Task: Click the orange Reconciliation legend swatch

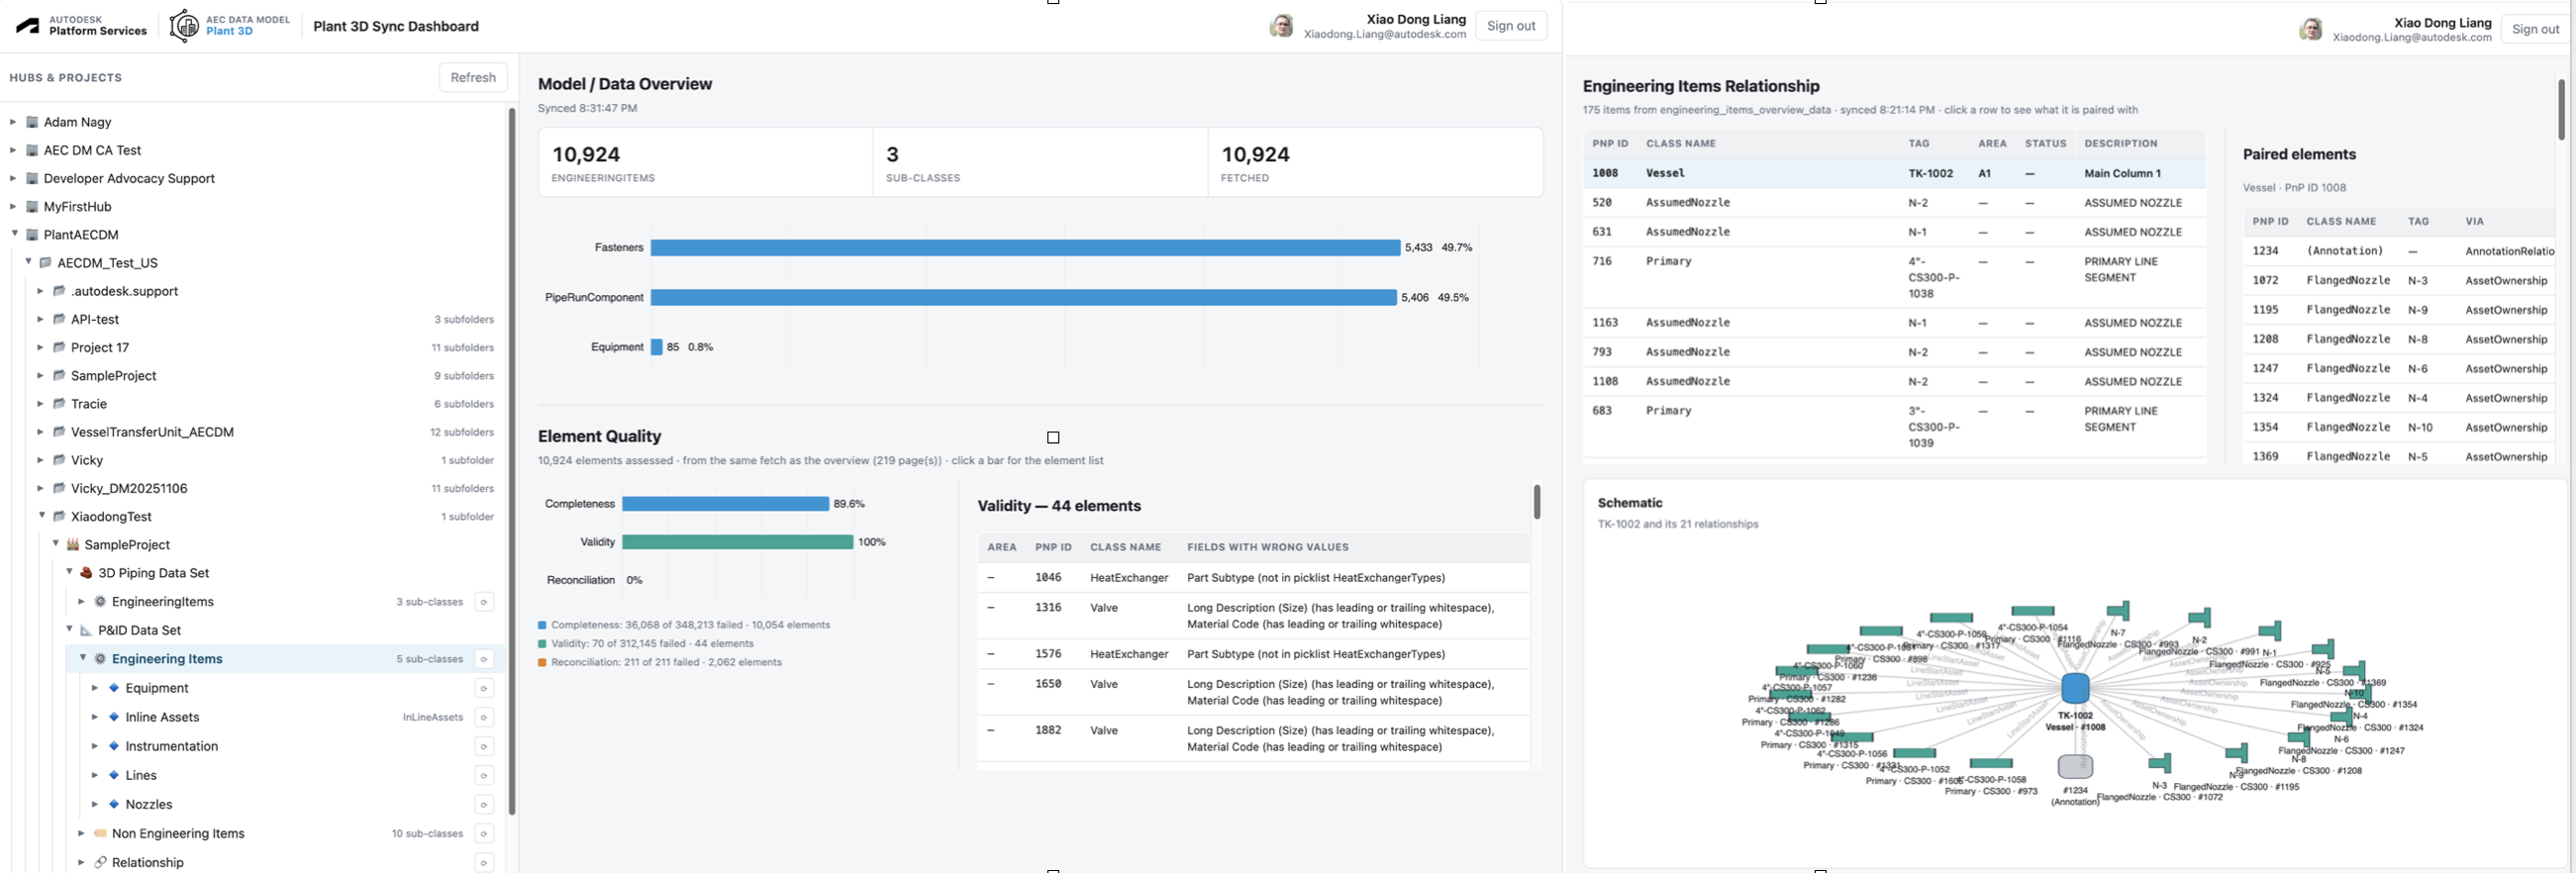Action: point(542,662)
